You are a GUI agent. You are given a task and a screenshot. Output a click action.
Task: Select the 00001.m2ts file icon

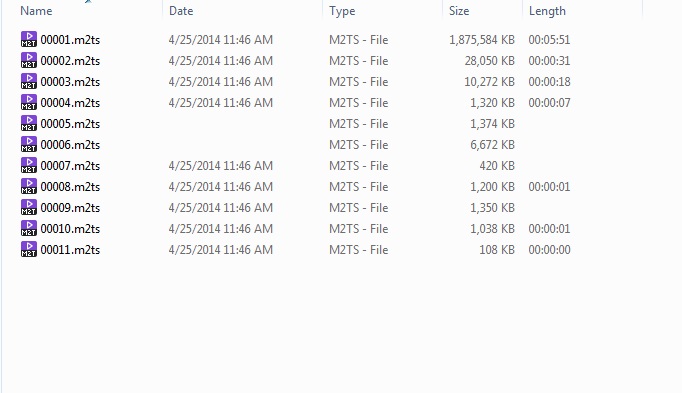coord(29,39)
